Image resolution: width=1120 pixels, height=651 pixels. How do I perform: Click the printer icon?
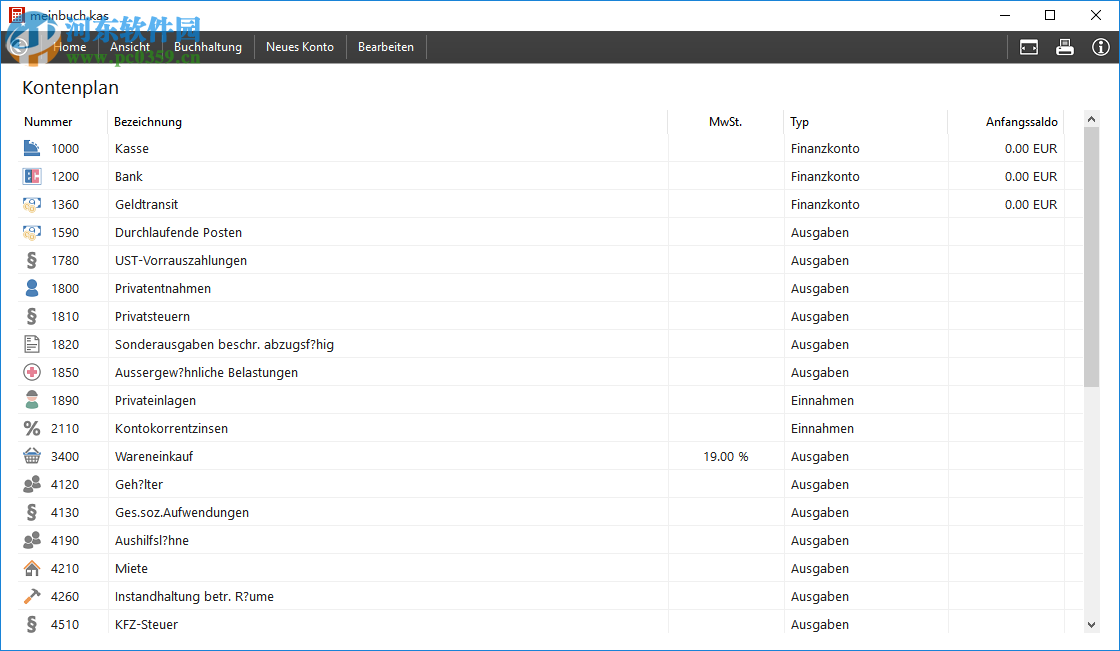(x=1064, y=47)
